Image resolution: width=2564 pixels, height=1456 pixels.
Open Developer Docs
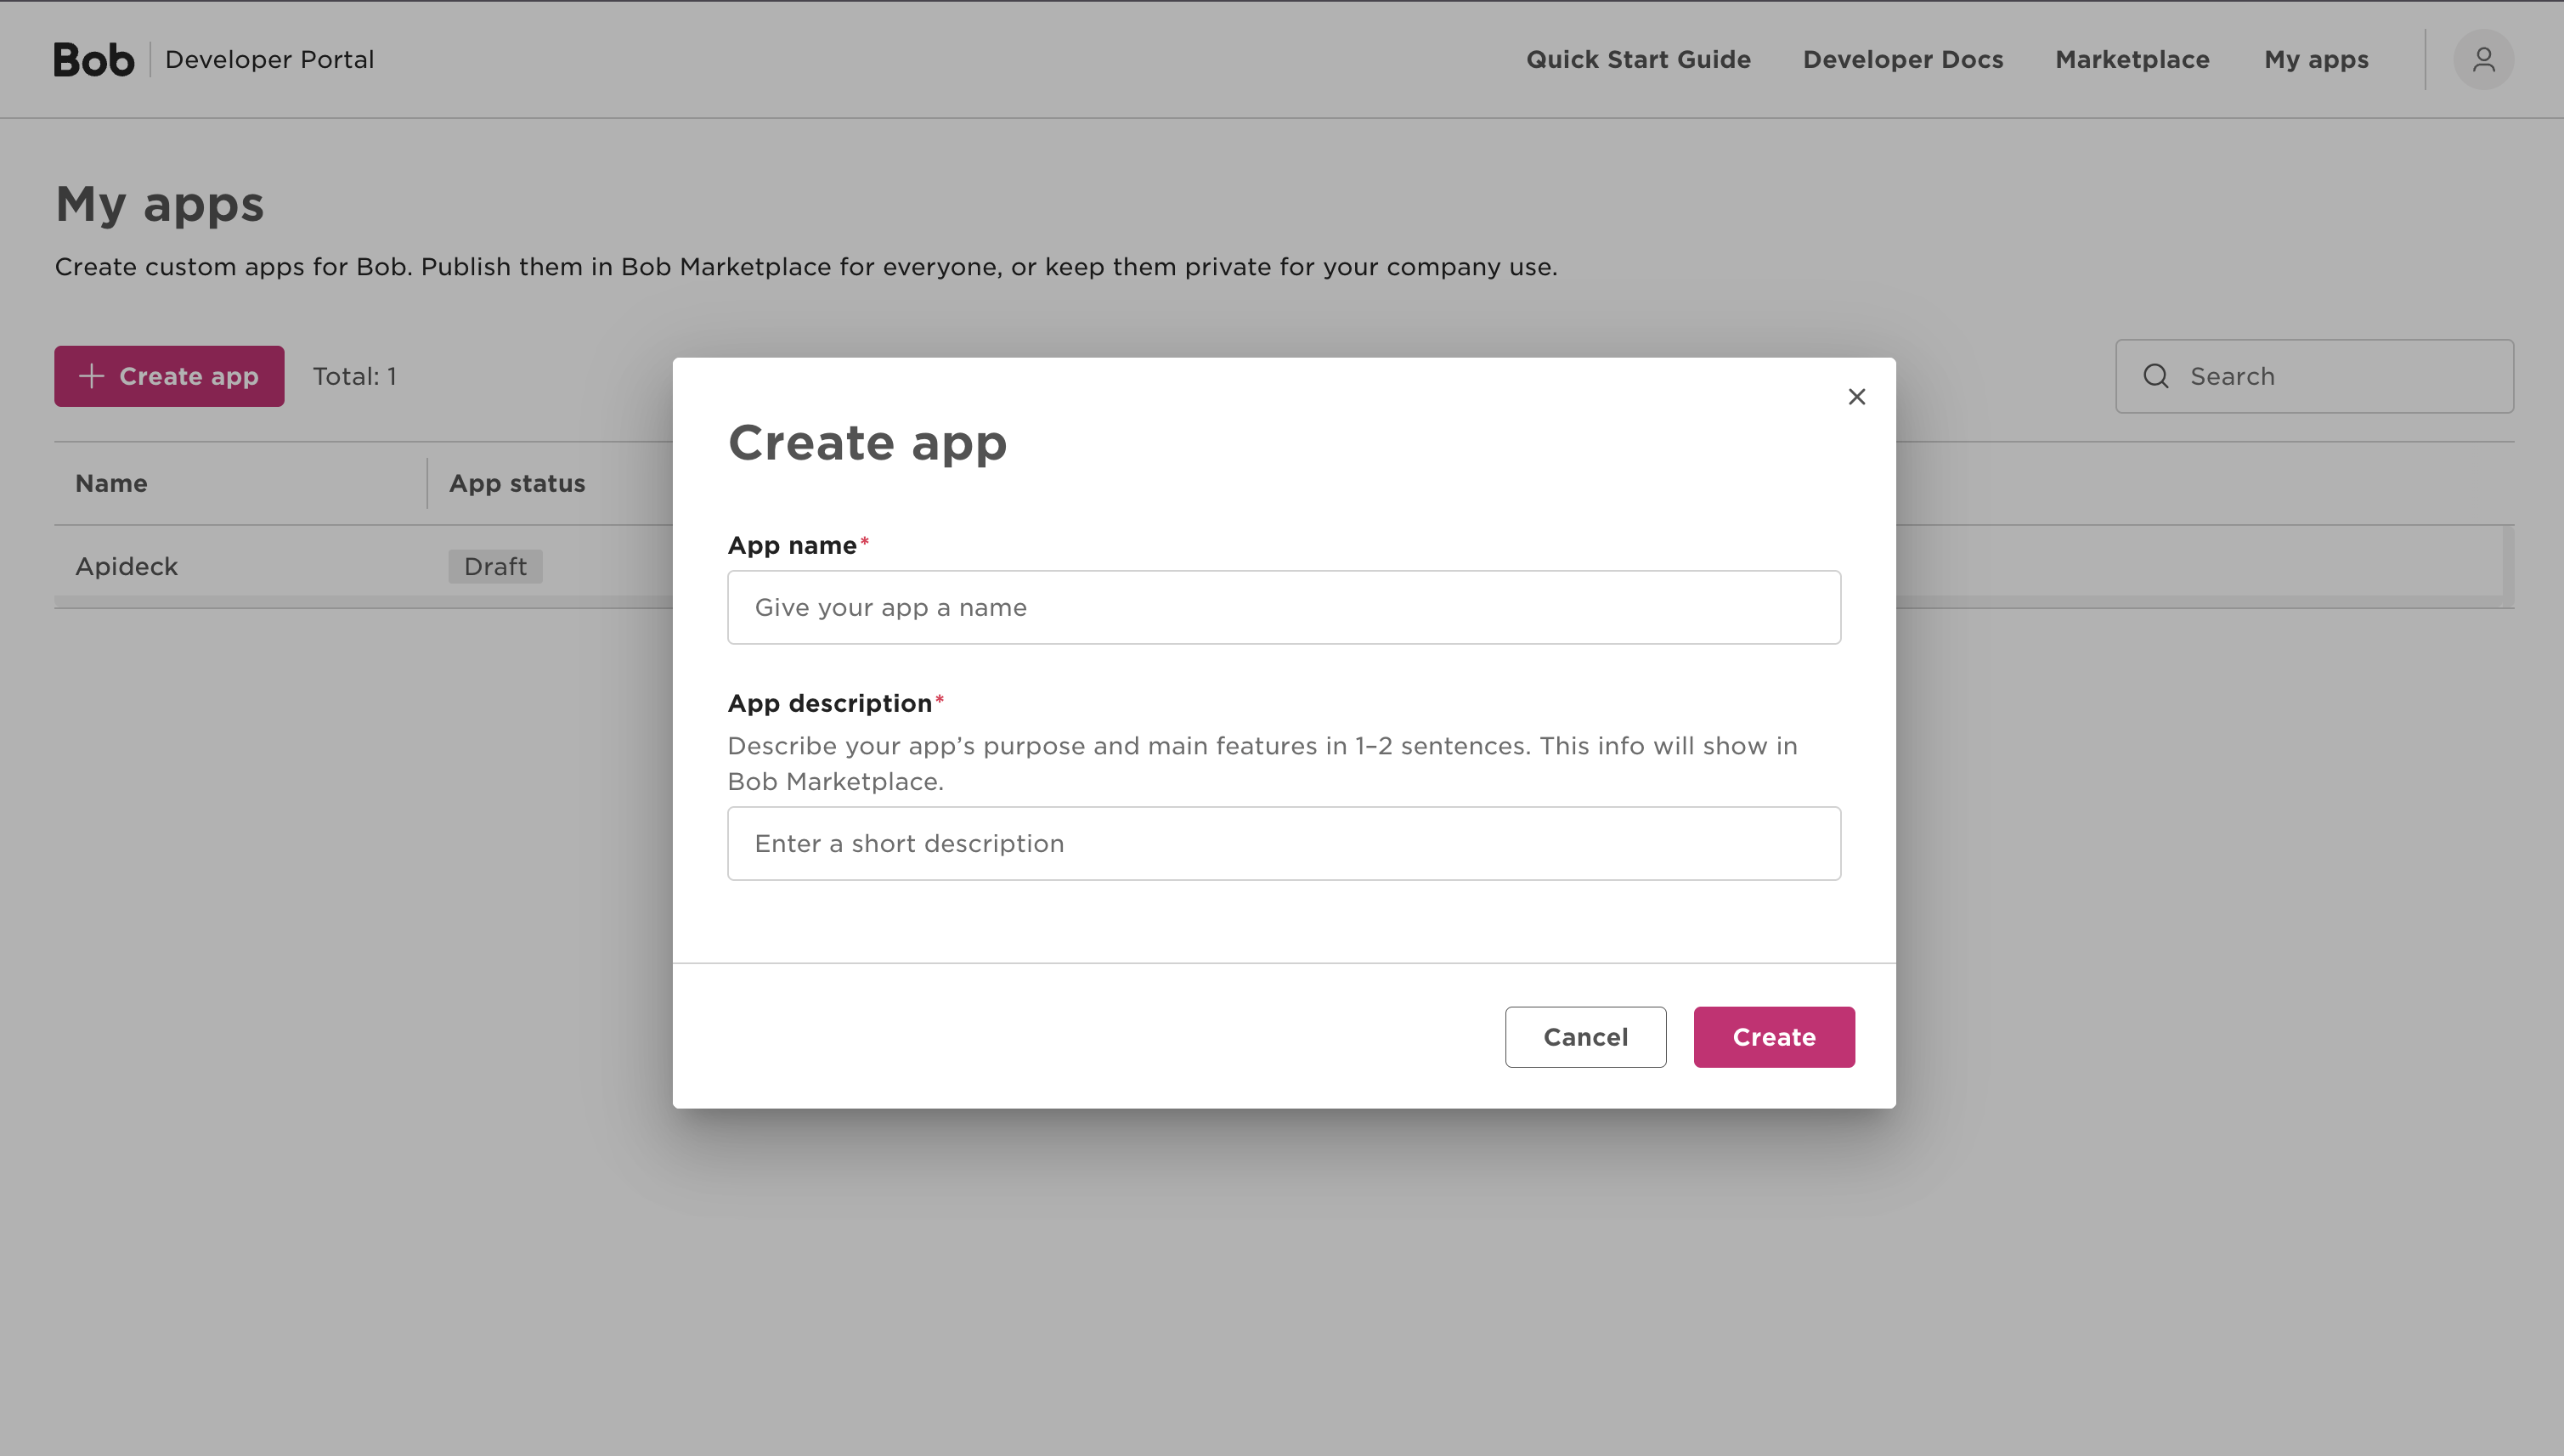[x=1902, y=60]
